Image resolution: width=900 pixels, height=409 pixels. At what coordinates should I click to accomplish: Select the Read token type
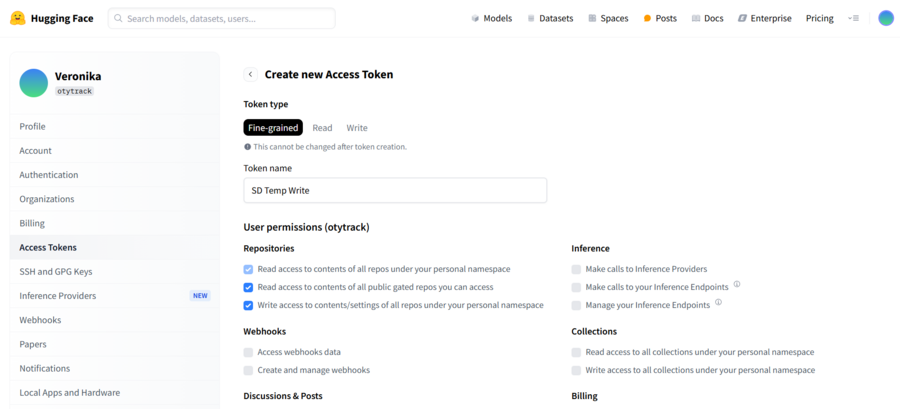click(322, 128)
